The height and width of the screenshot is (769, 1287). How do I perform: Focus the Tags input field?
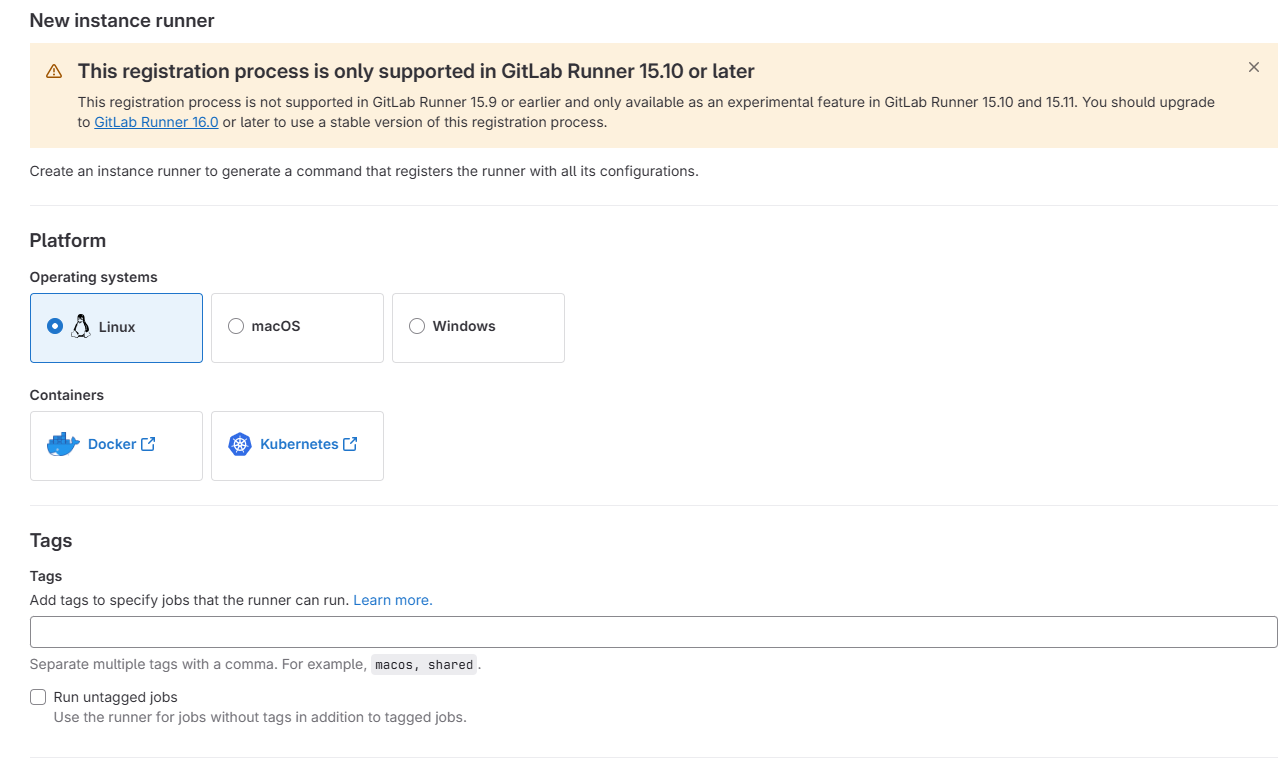click(654, 632)
